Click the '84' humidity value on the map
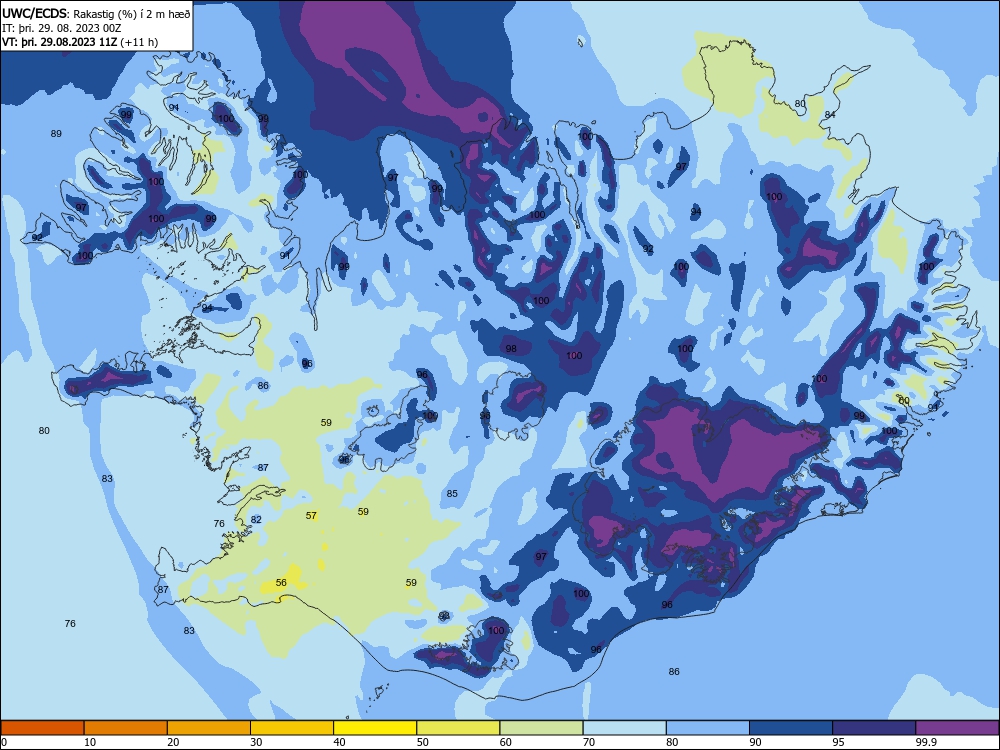Screen dimensions: 1000x750 point(830,114)
